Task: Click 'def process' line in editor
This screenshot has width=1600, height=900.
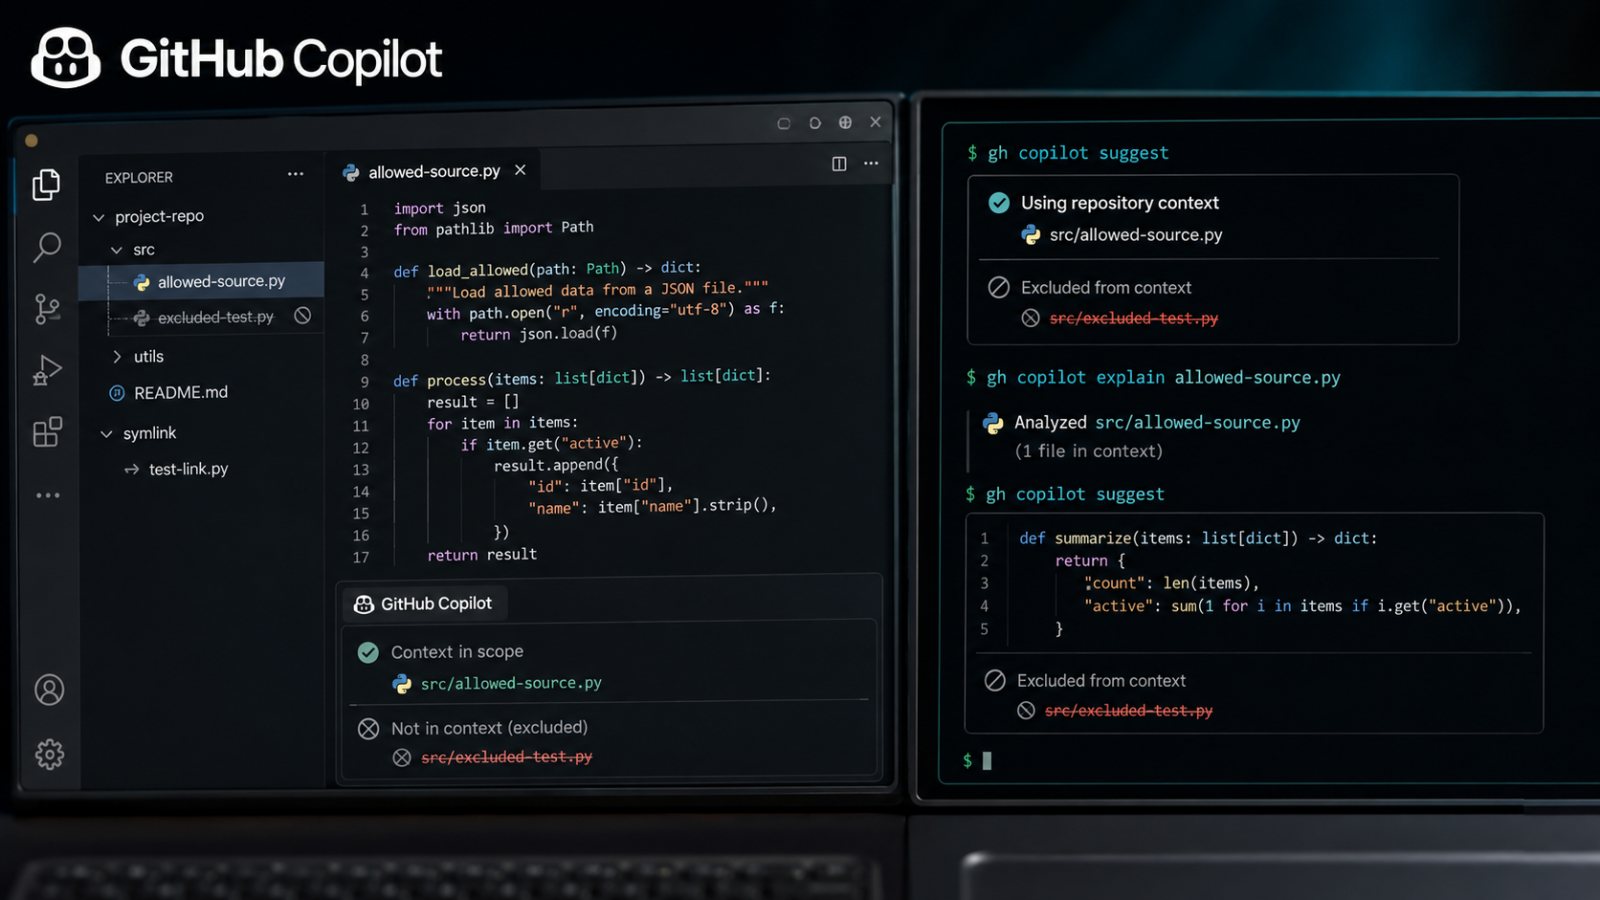Action: pos(582,378)
